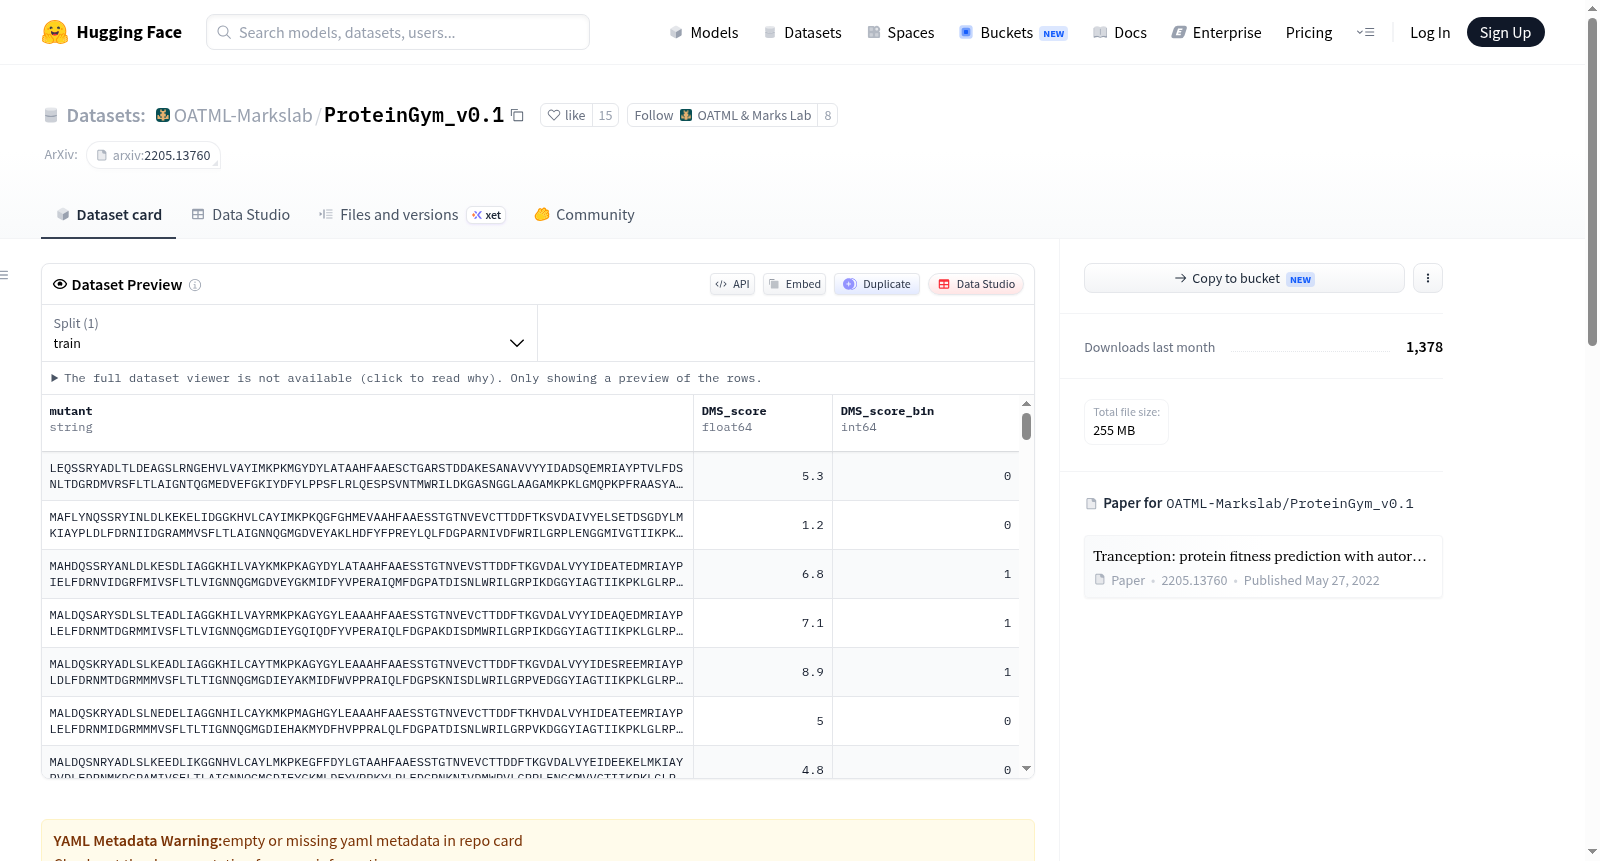Click OATML-Markslab organization avatar icon
Screen dimensions: 1600x861
(163, 115)
